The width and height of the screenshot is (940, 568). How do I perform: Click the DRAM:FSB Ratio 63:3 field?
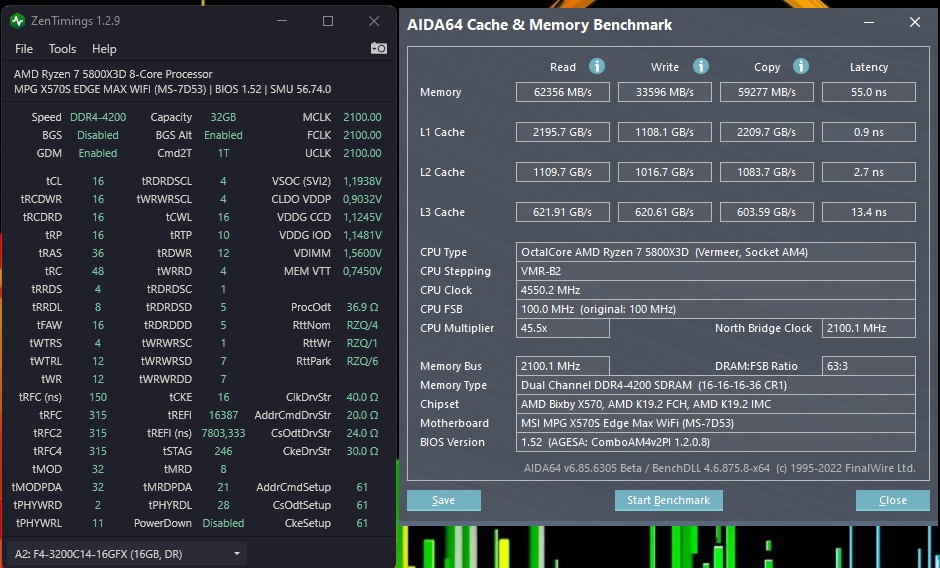tap(869, 366)
